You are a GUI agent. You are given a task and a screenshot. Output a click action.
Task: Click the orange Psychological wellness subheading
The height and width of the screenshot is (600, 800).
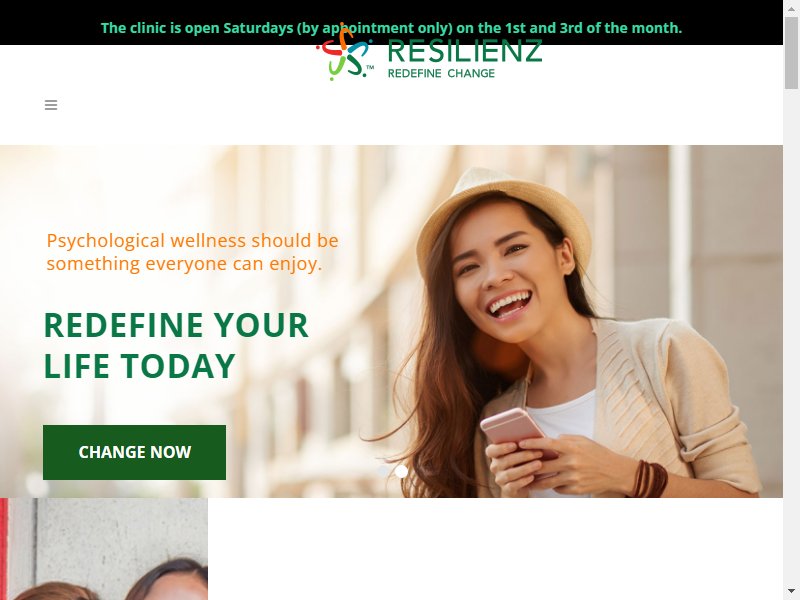pyautogui.click(x=192, y=252)
